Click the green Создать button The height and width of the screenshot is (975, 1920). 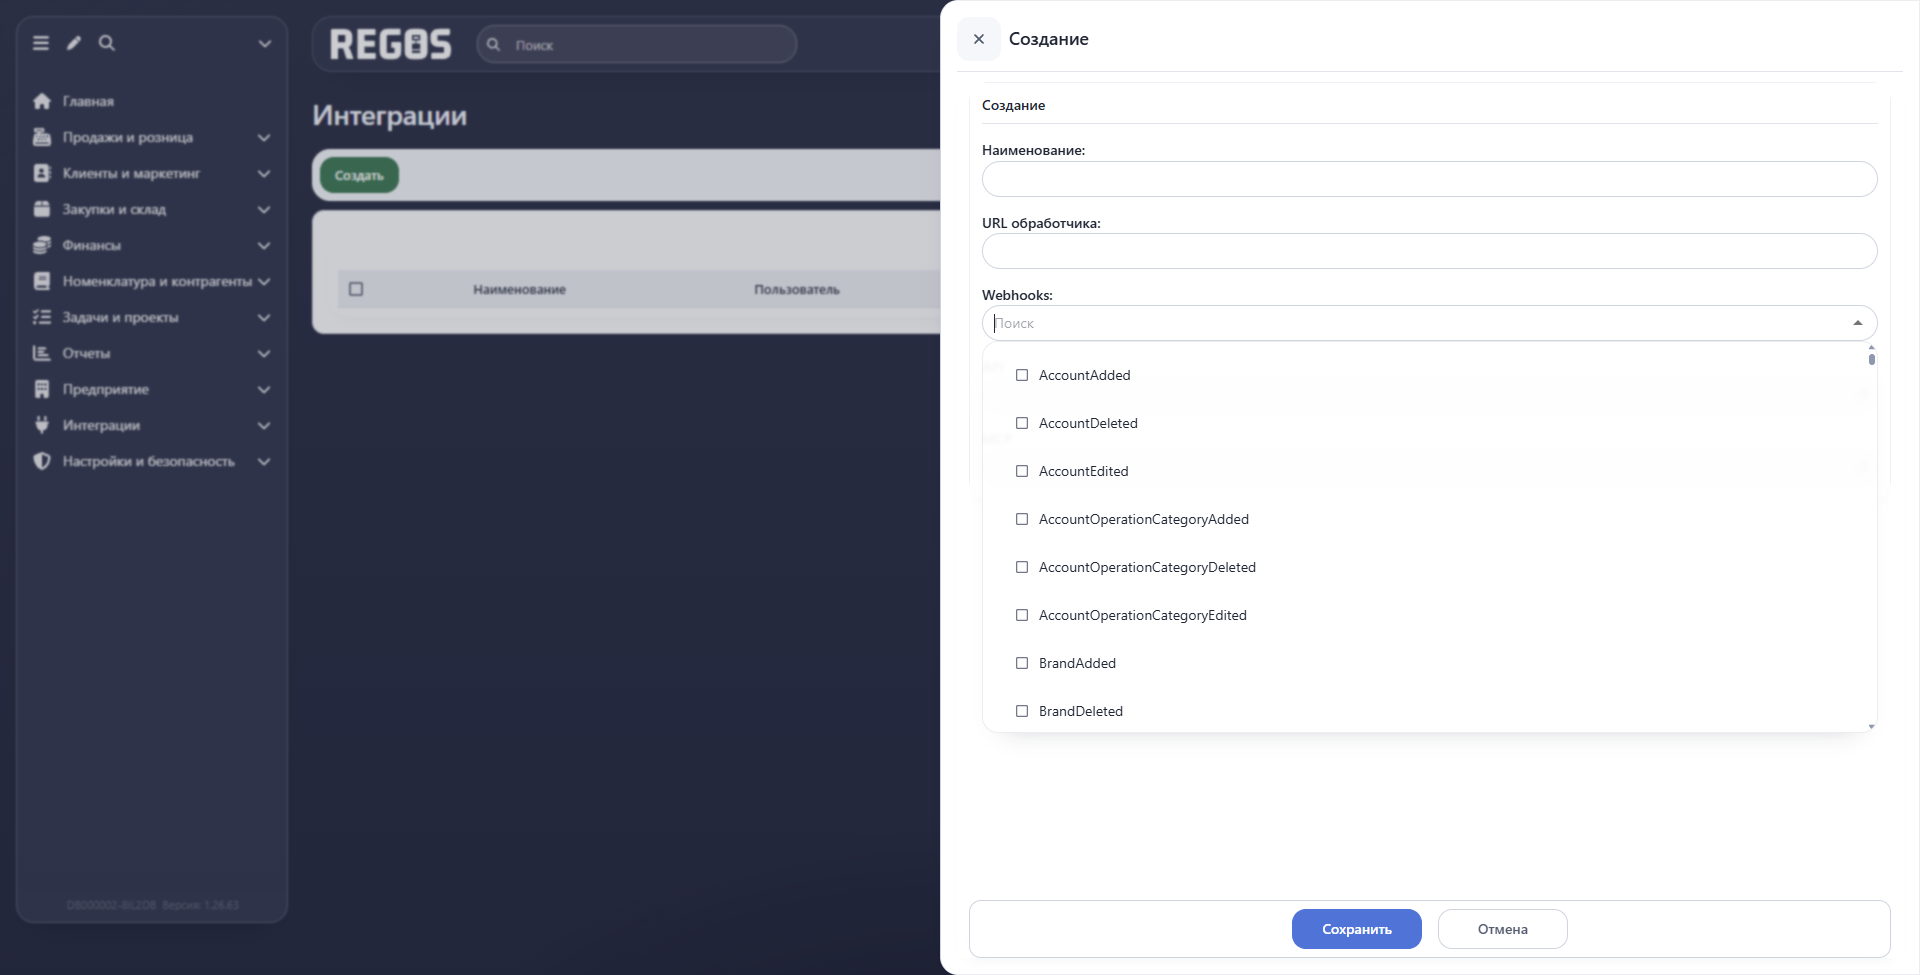(359, 175)
